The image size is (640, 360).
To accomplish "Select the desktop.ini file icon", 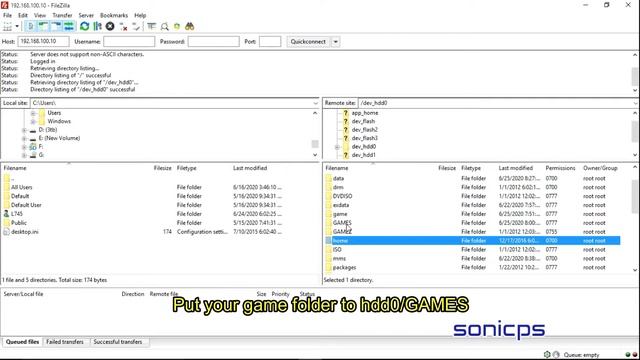I will (x=6, y=232).
